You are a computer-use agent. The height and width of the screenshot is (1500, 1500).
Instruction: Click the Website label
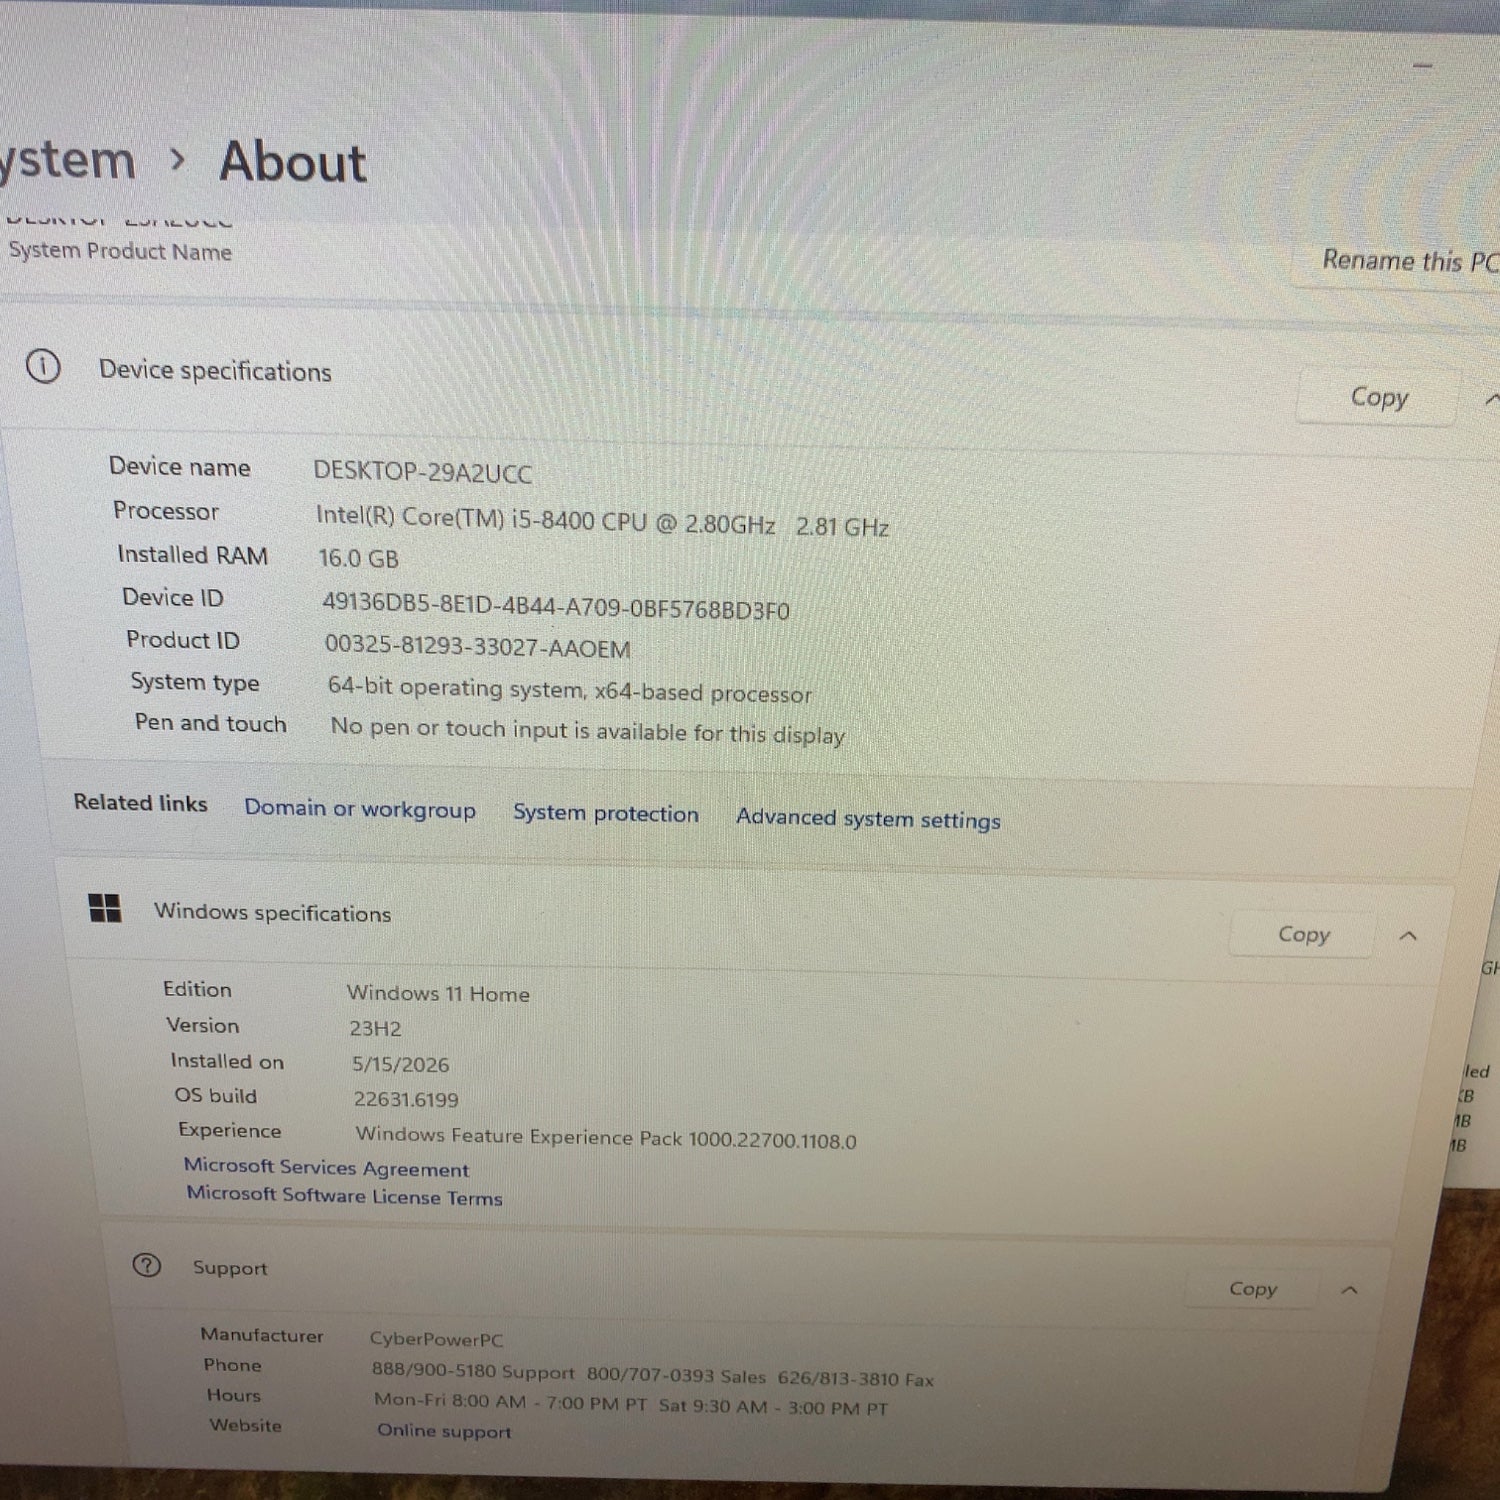(245, 1425)
